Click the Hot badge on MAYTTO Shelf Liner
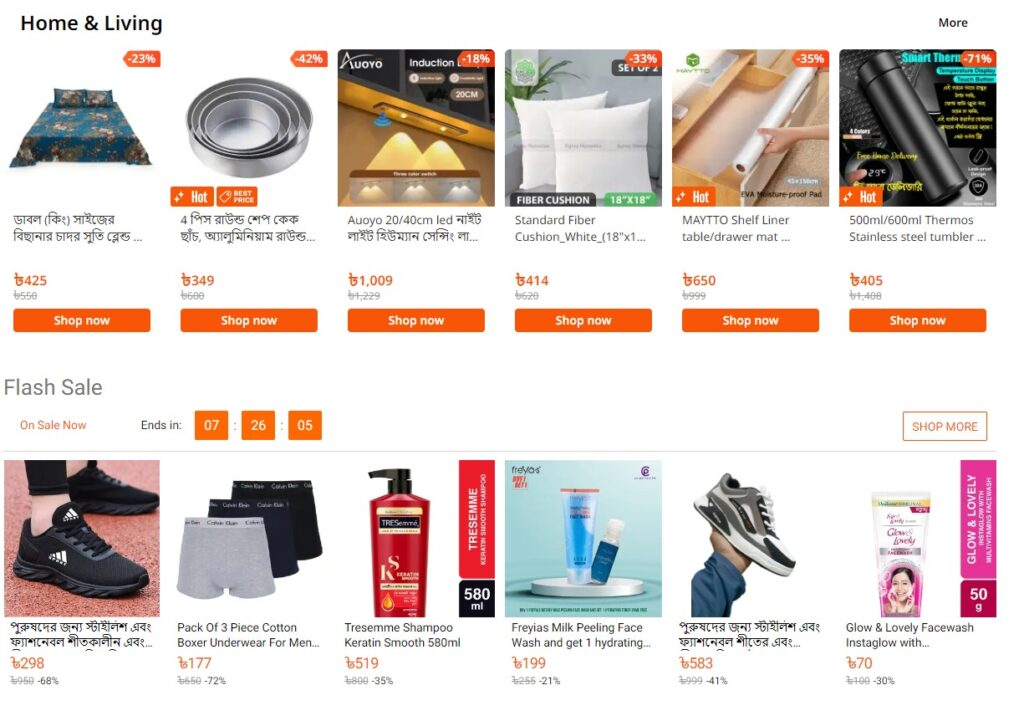The width and height of the screenshot is (1024, 711). pyautogui.click(x=693, y=197)
